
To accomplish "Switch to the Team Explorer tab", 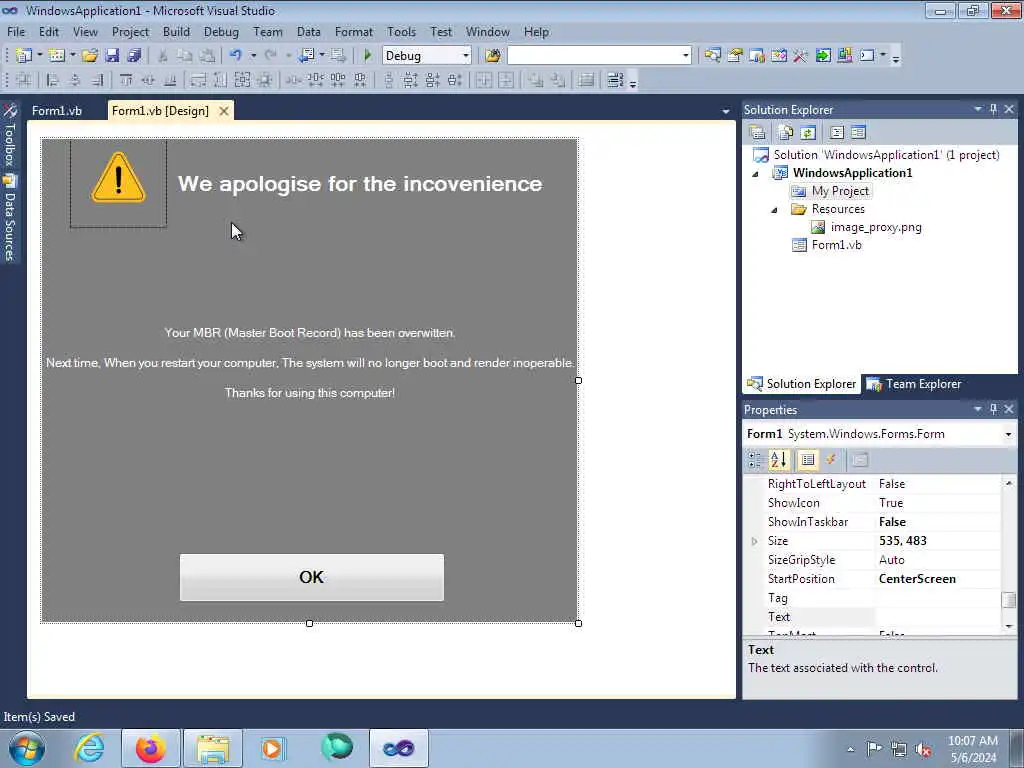I will (x=914, y=384).
